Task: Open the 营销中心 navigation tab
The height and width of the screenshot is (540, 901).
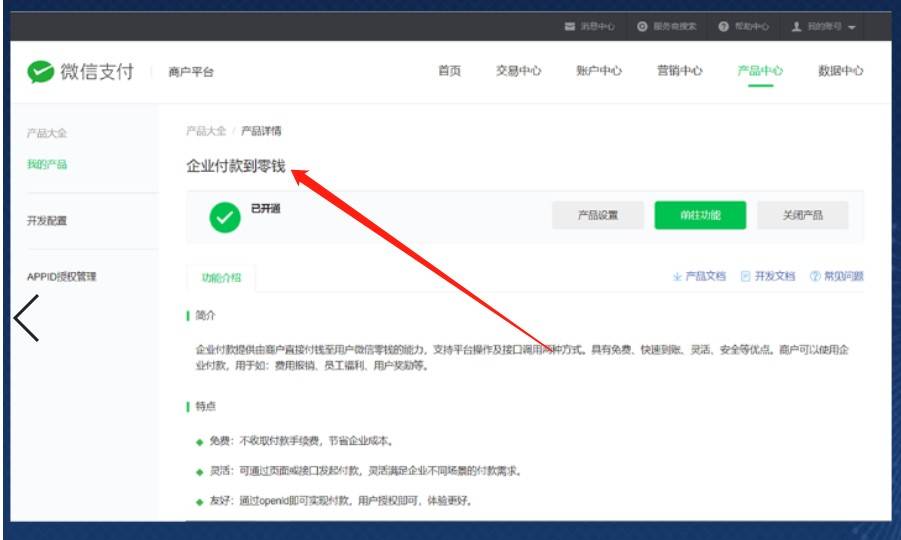Action: pos(679,71)
